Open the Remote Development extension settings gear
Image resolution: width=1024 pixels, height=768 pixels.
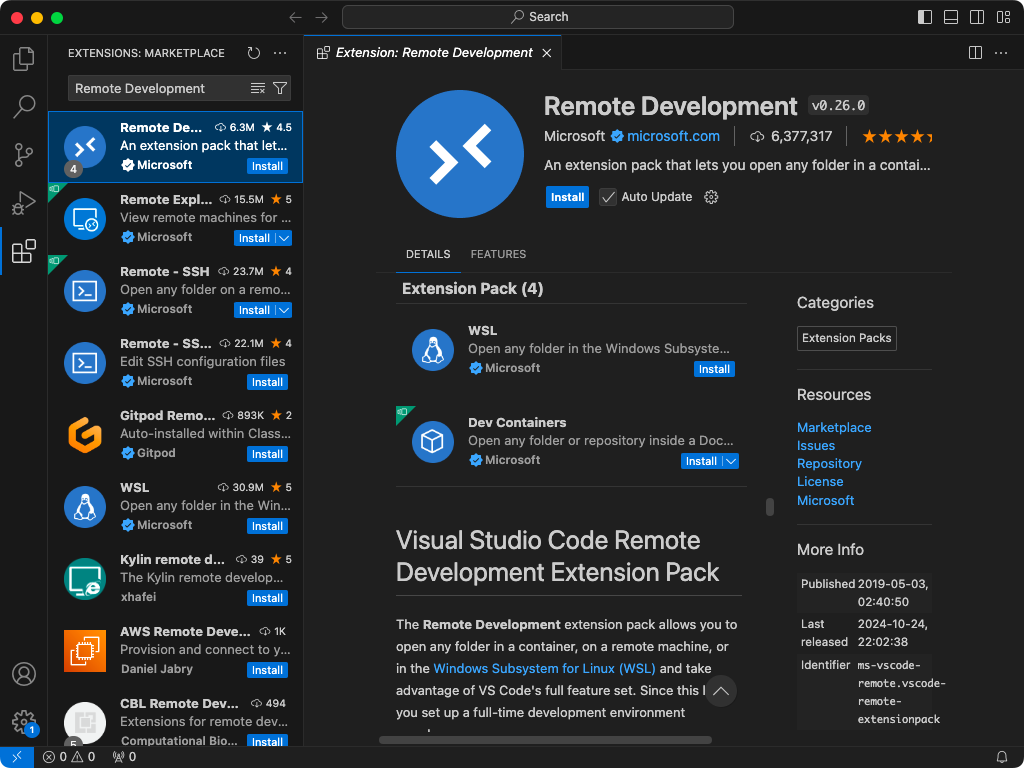(x=711, y=197)
